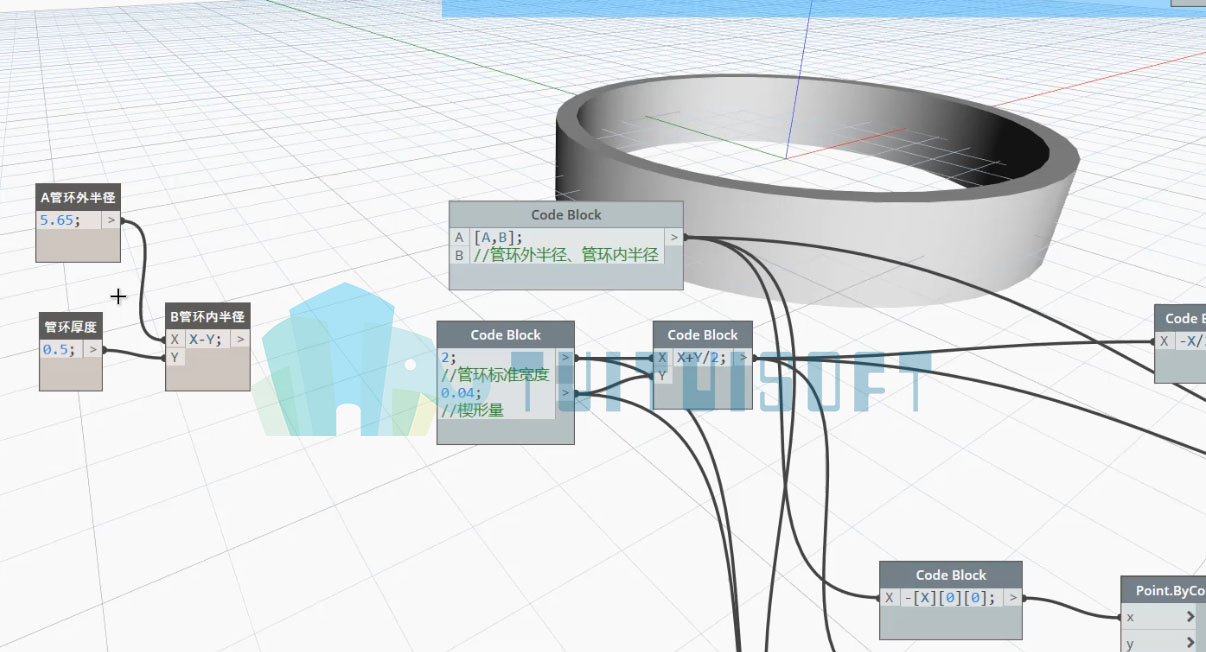1206x652 pixels.
Task: Select the 管环厚度 node title bar
Action: (x=71, y=326)
